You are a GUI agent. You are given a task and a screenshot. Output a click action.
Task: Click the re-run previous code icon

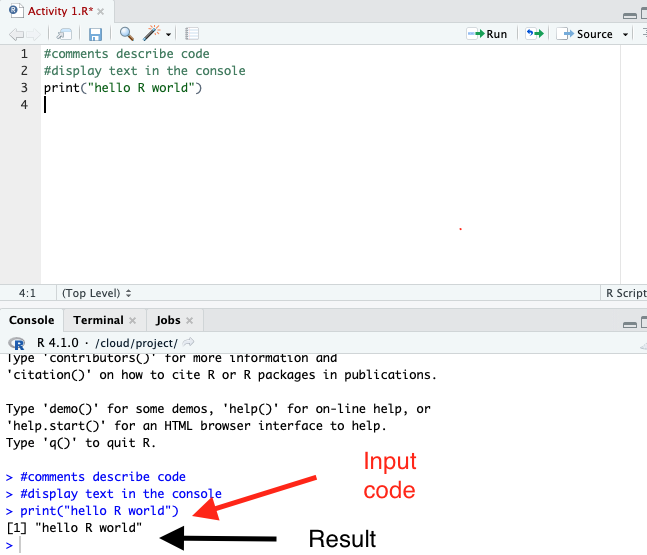point(535,34)
